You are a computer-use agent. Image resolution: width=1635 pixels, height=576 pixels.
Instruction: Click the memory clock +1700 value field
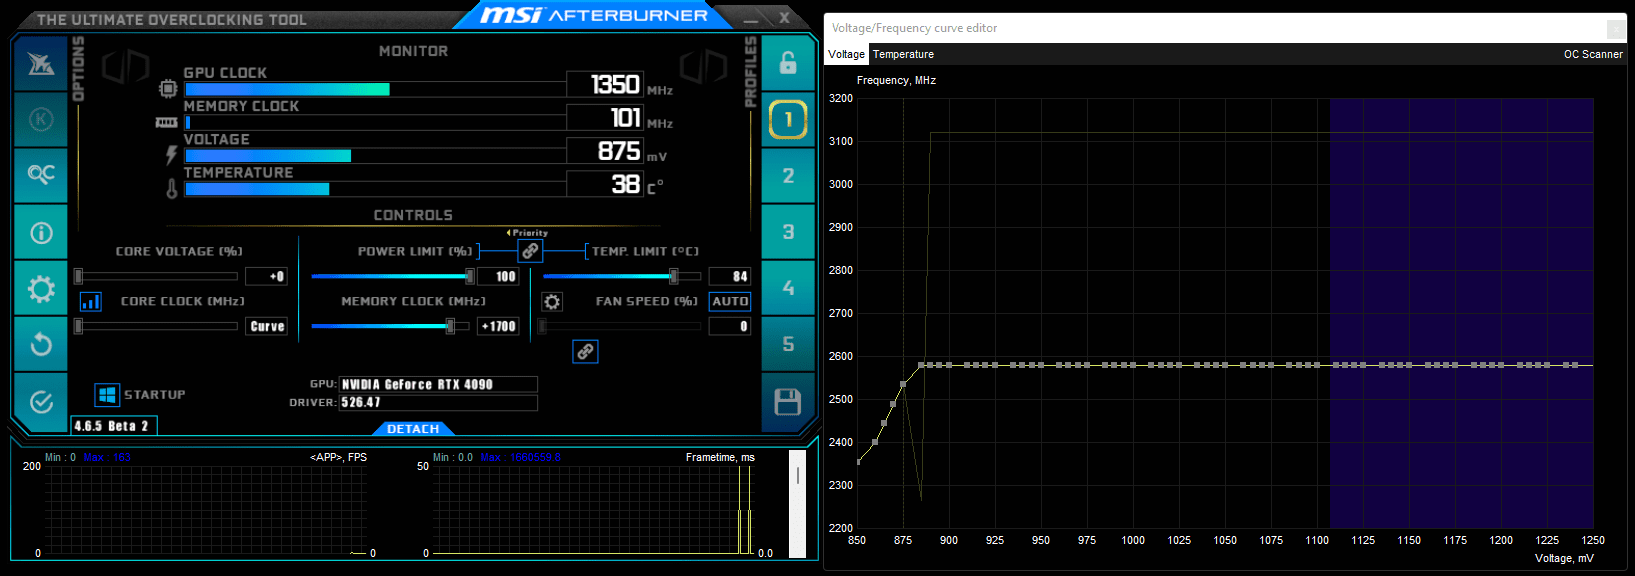coord(499,326)
